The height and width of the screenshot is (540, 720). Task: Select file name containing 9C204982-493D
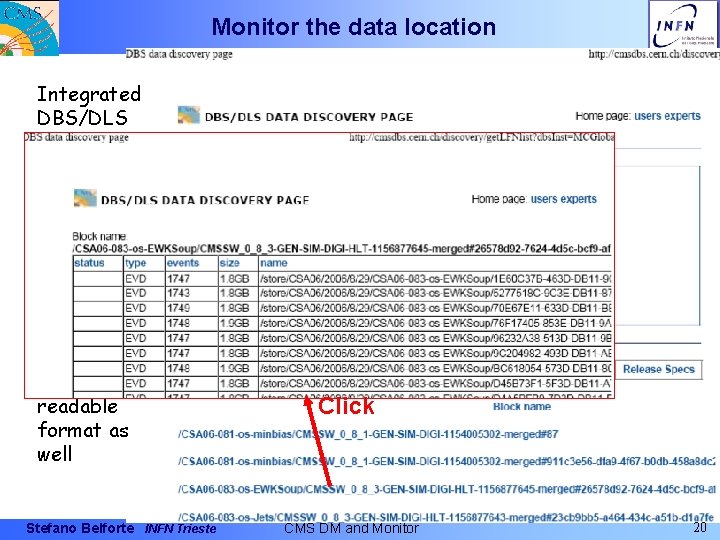pyautogui.click(x=435, y=354)
